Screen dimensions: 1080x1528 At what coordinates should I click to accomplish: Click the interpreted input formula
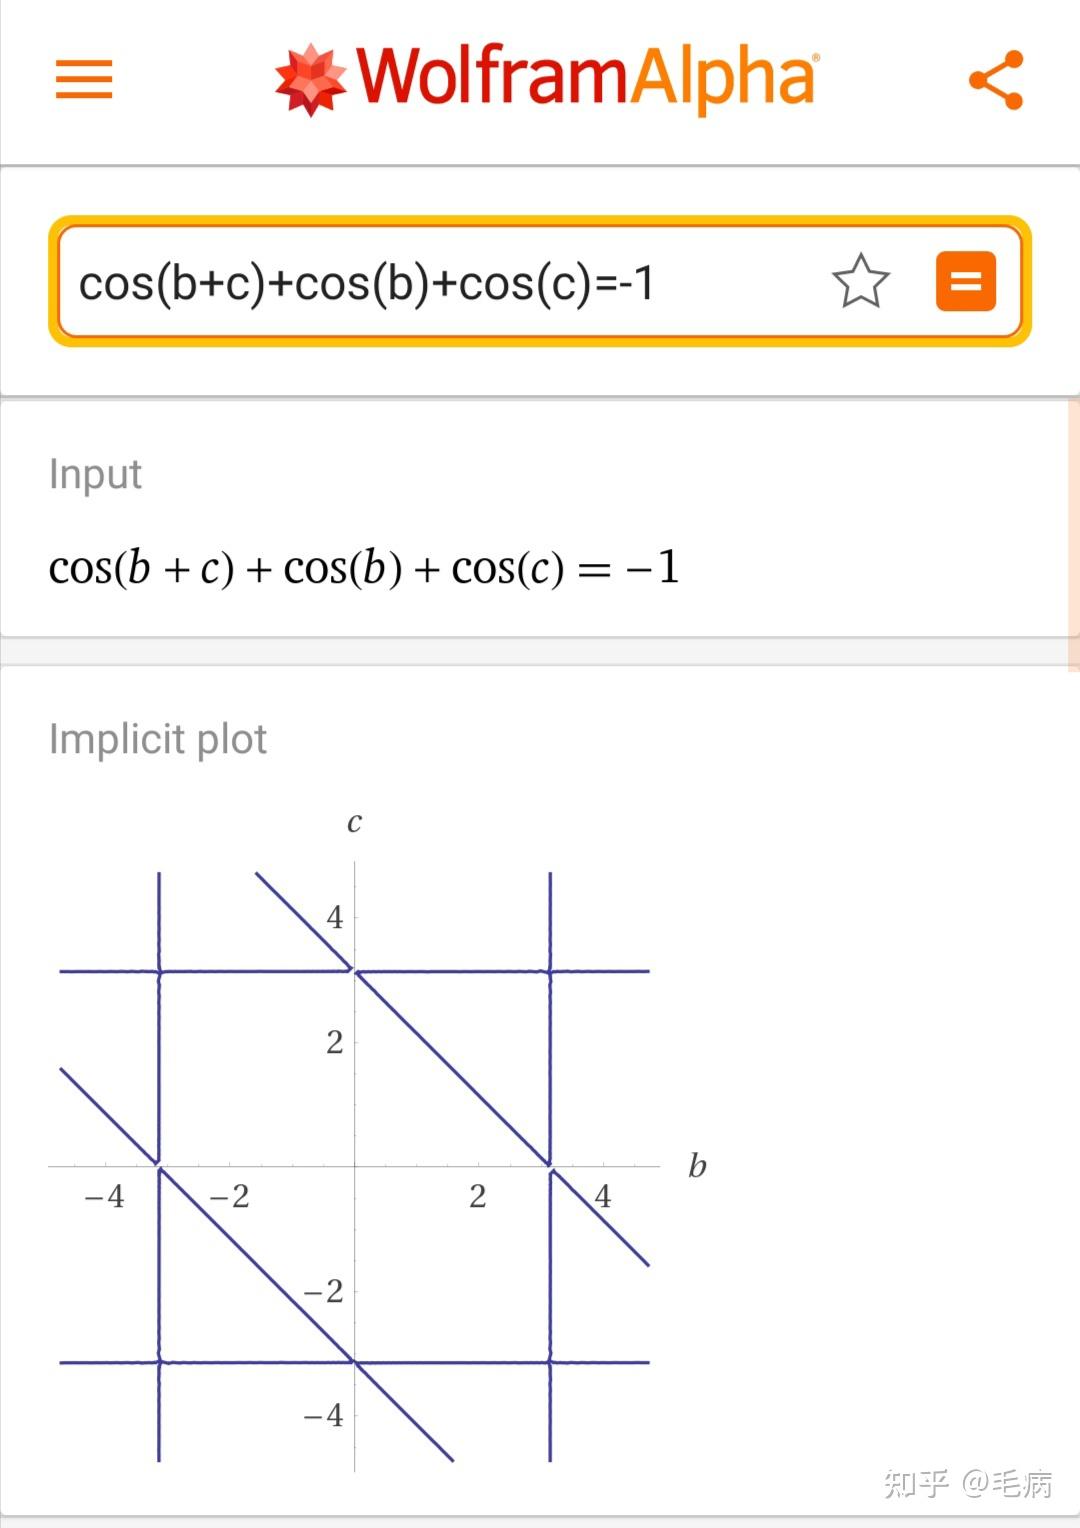coord(364,568)
